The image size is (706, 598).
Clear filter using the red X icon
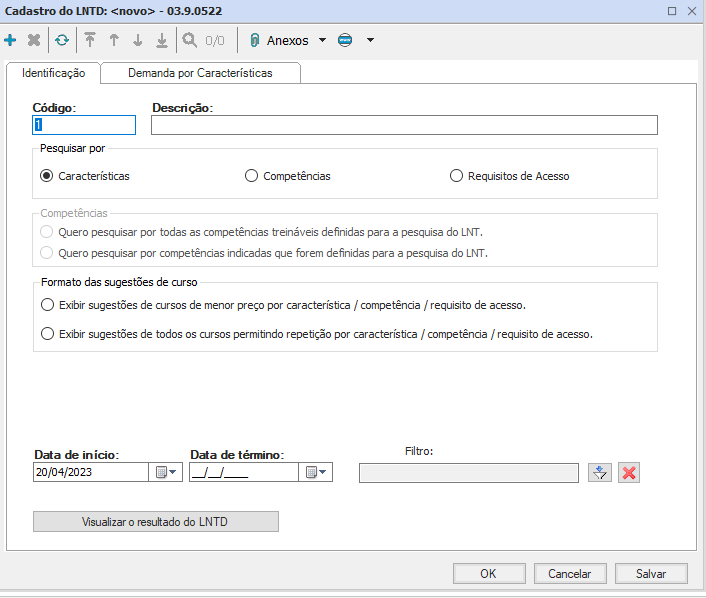[629, 473]
